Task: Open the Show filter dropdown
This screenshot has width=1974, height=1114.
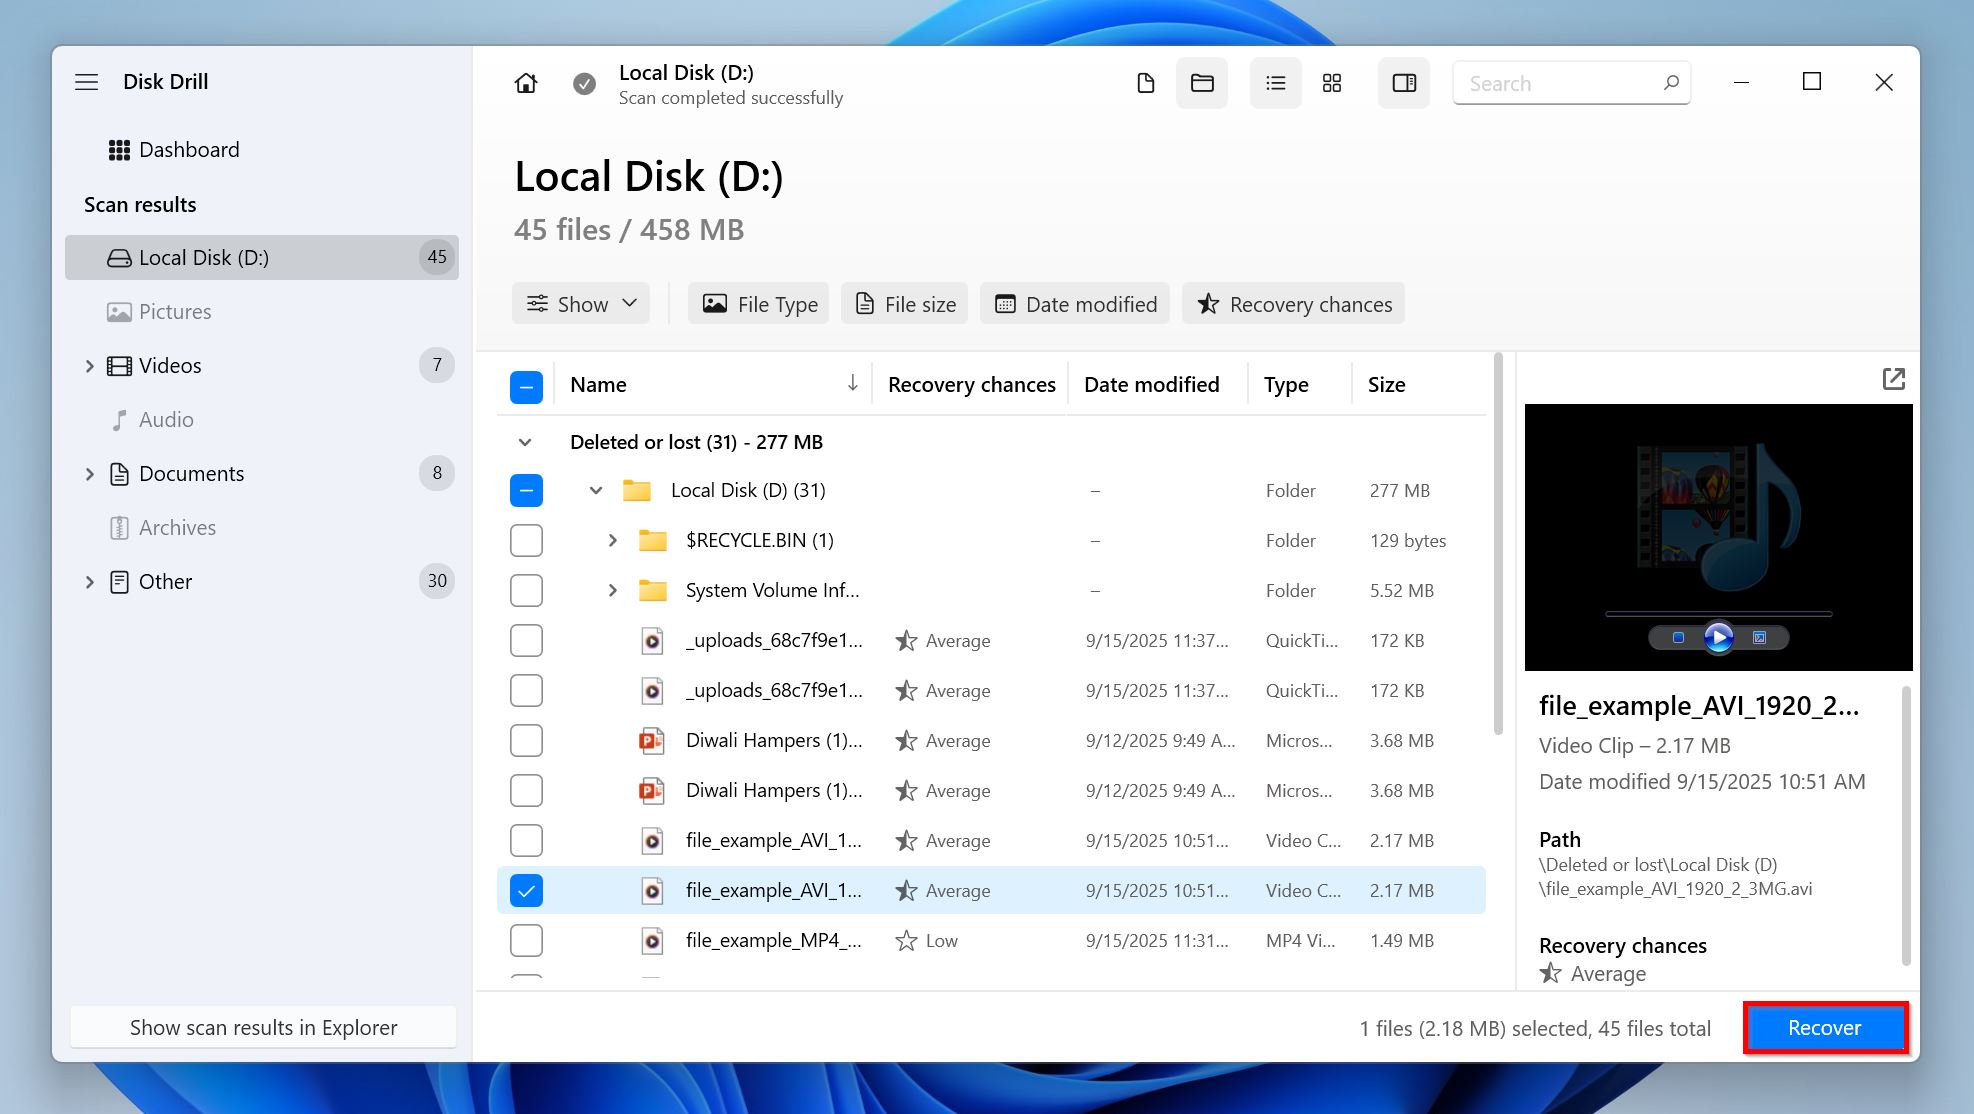Action: (x=580, y=303)
